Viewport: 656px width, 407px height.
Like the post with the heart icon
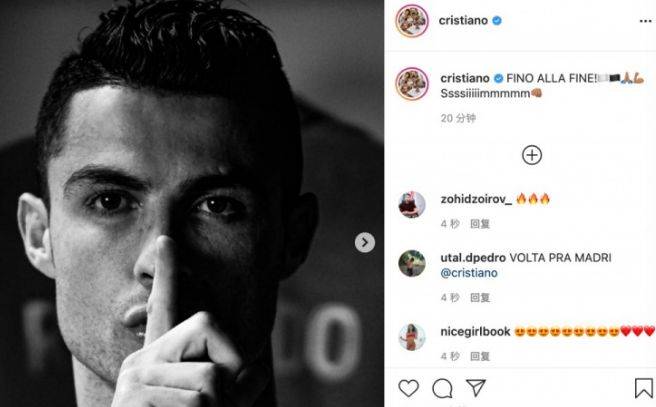coord(408,388)
